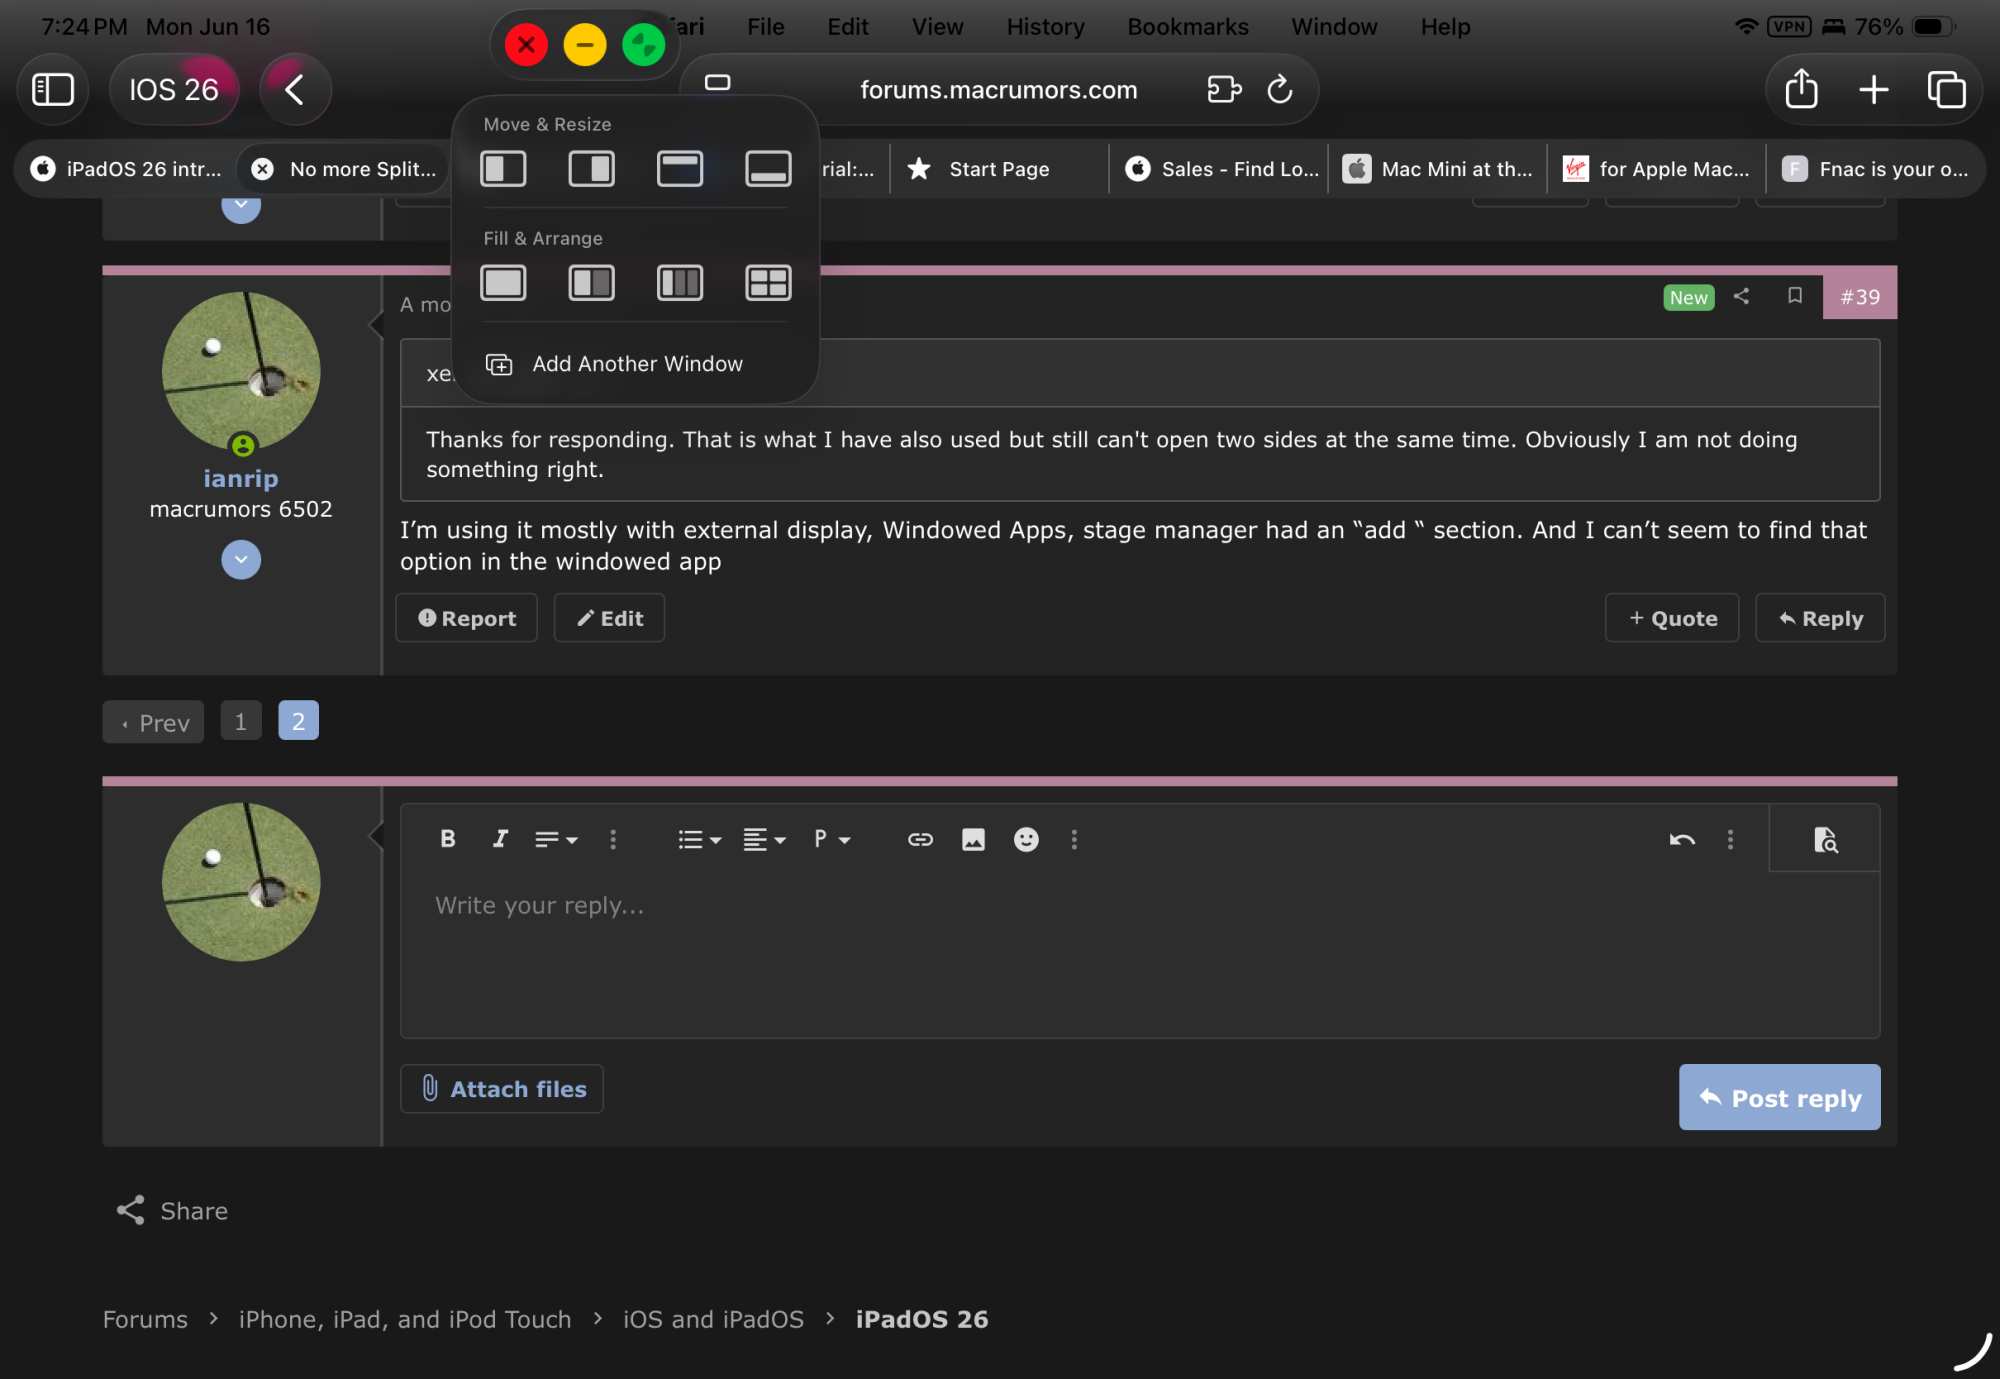Open the emoji smiley picker

(1026, 840)
